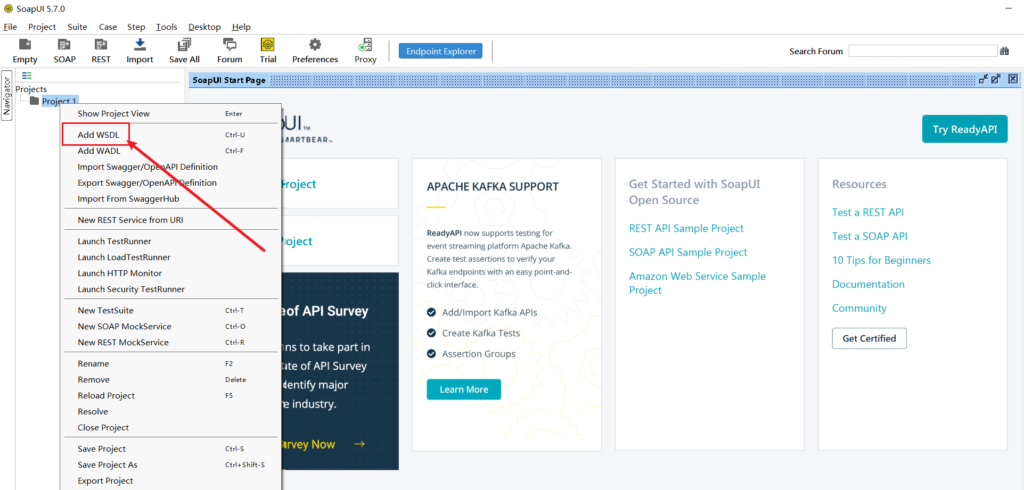The image size is (1024, 490).
Task: Click the Start Page detach window icon
Action: click(x=984, y=79)
